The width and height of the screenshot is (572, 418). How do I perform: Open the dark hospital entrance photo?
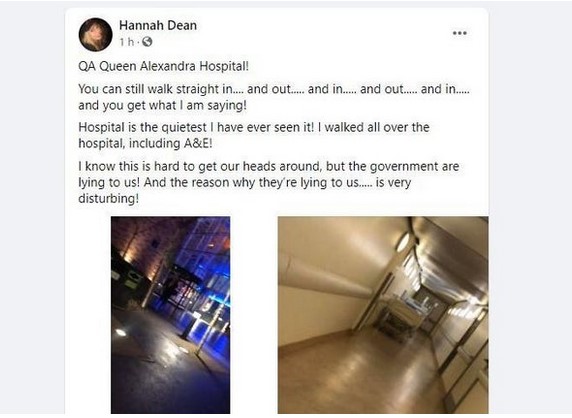pos(170,315)
